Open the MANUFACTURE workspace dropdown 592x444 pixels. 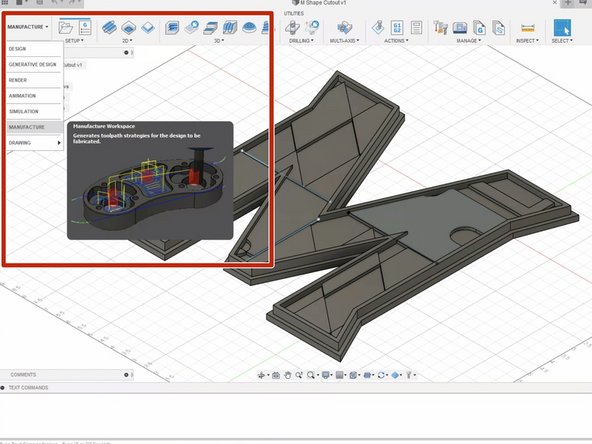(28, 27)
